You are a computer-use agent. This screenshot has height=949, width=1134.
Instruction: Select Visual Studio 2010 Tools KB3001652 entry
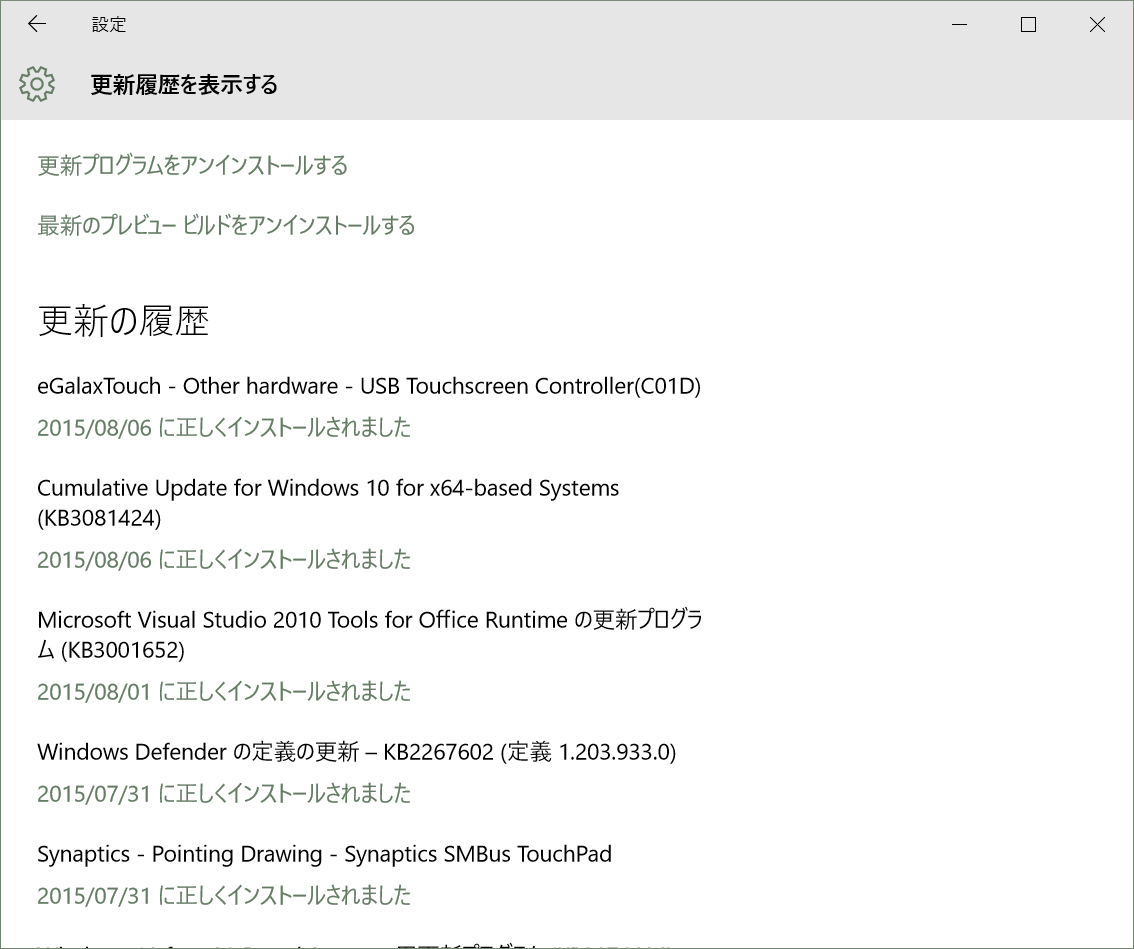[370, 634]
